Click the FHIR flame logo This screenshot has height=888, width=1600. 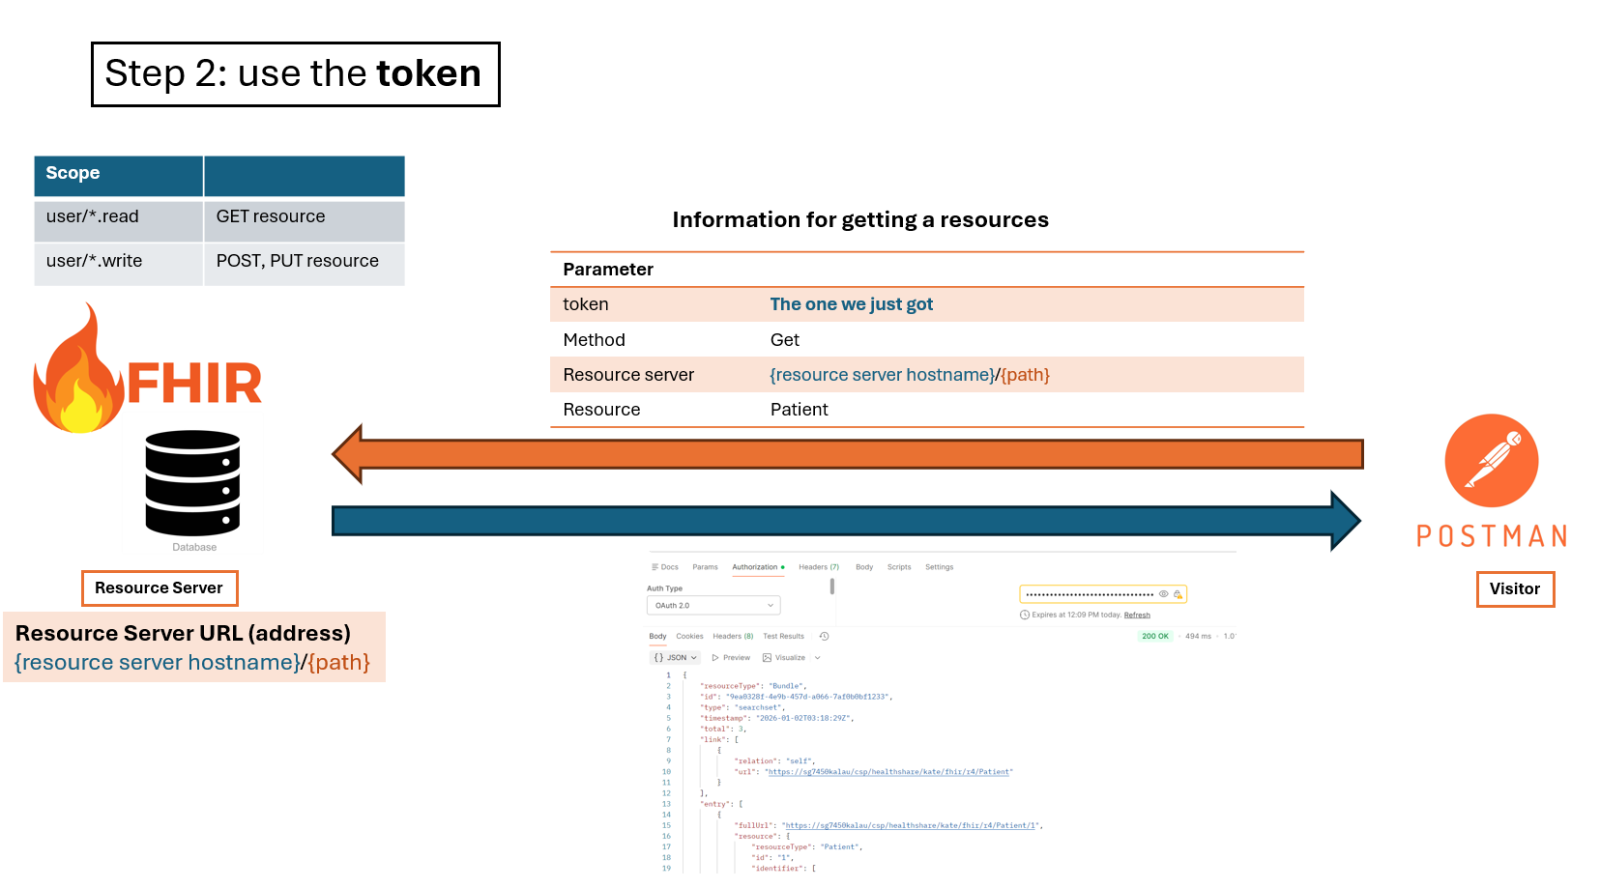click(80, 375)
